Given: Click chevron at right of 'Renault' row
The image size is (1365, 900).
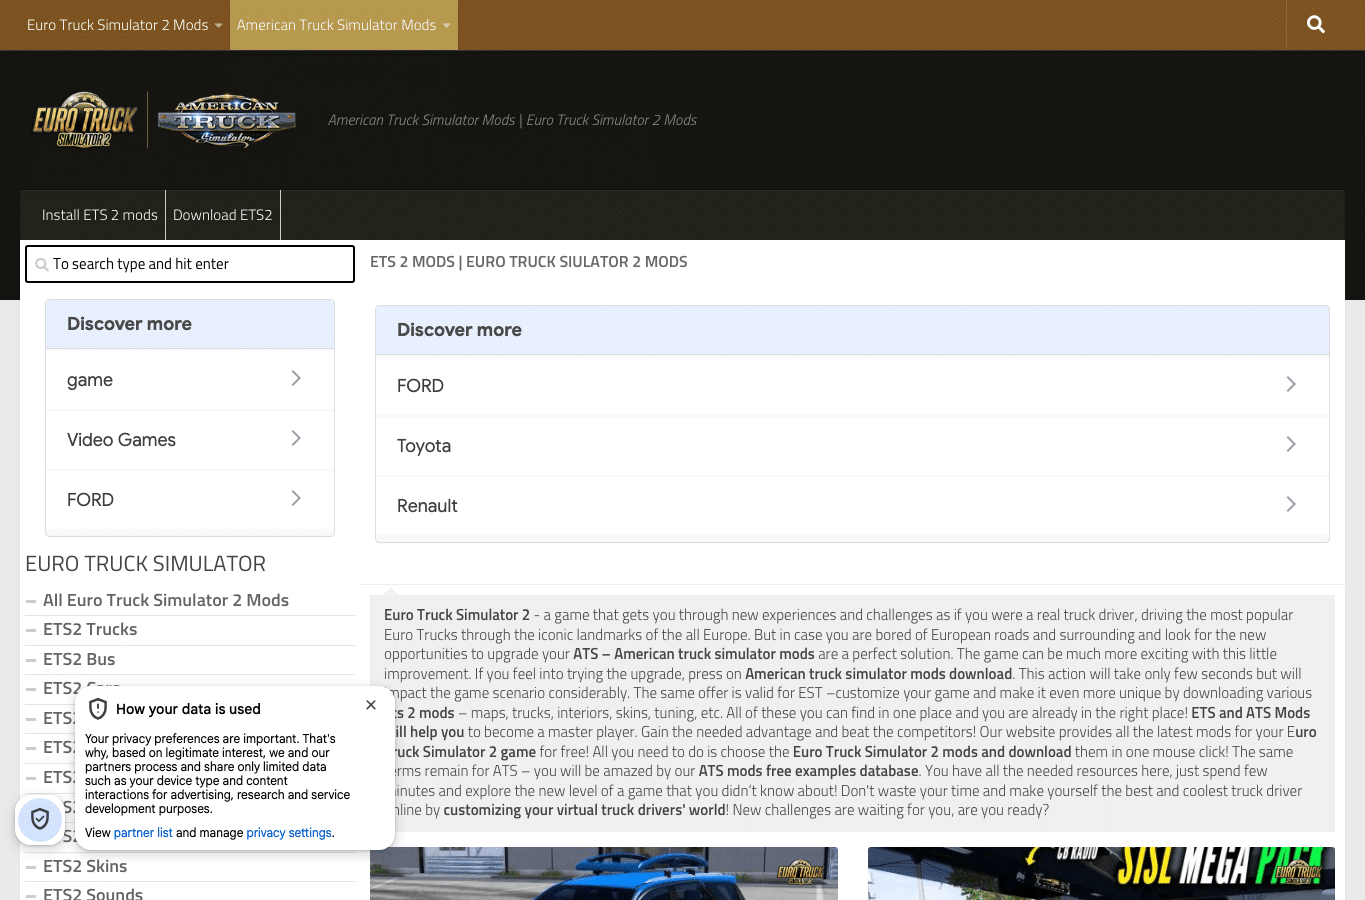Looking at the screenshot, I should (1291, 504).
